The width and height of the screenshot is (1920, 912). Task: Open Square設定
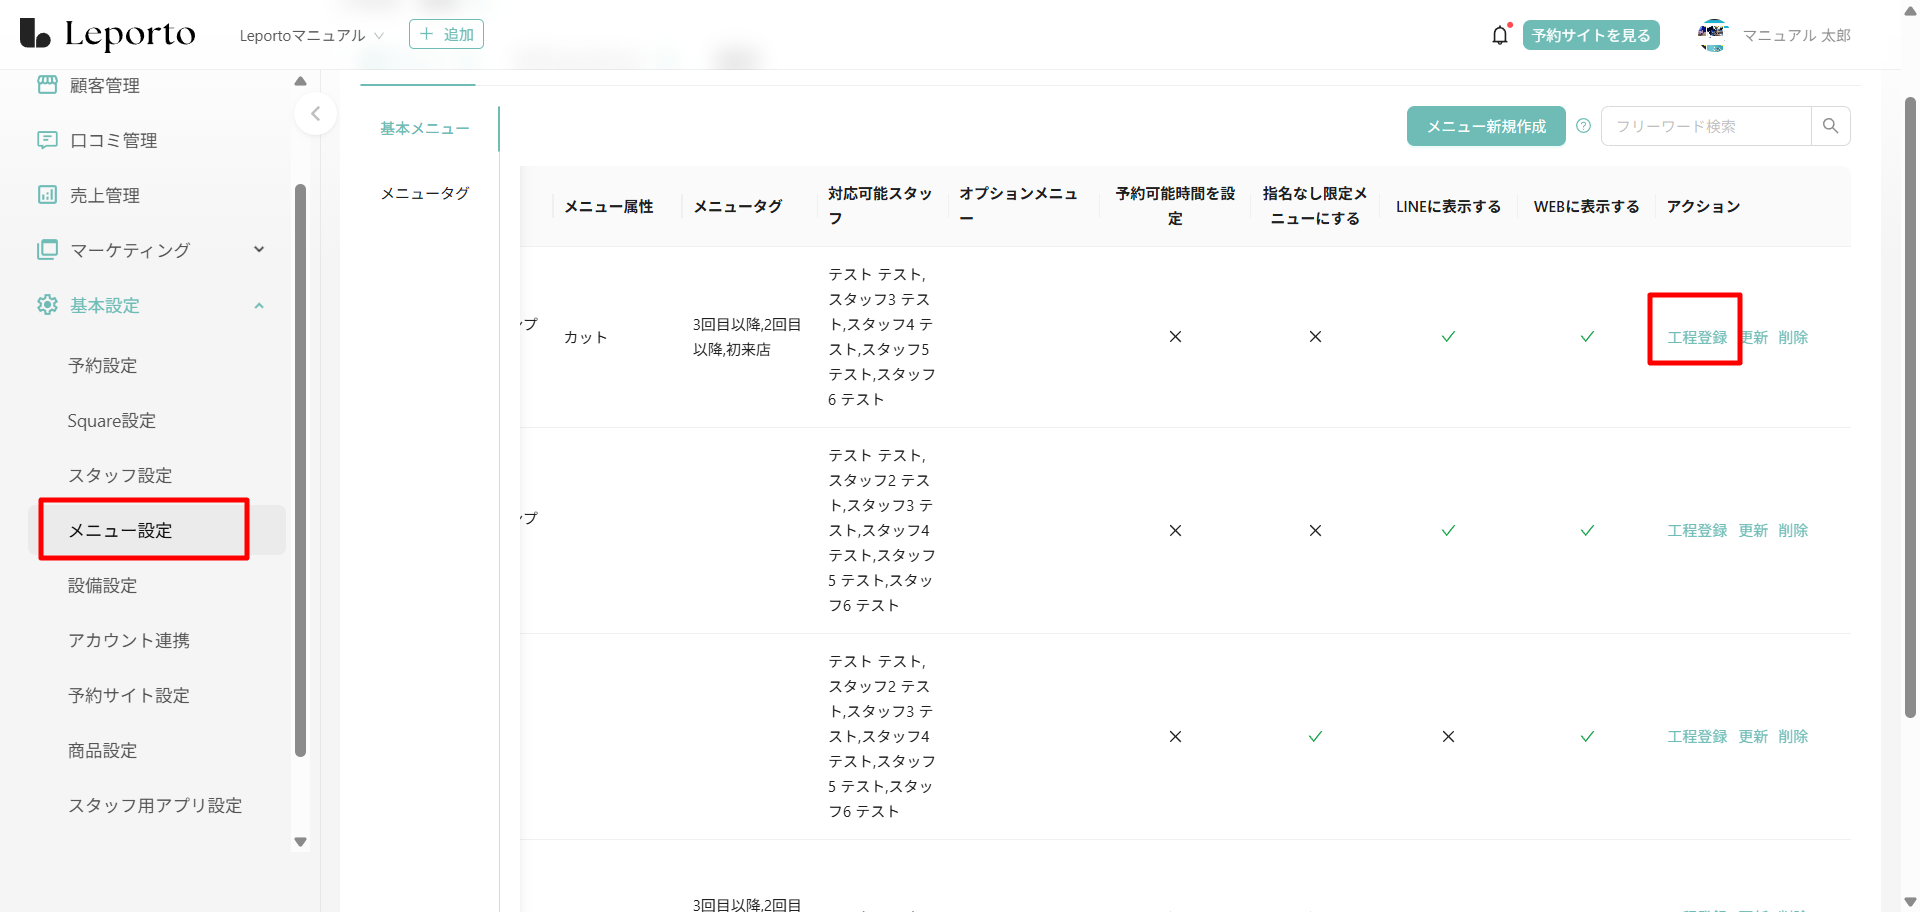pyautogui.click(x=112, y=420)
